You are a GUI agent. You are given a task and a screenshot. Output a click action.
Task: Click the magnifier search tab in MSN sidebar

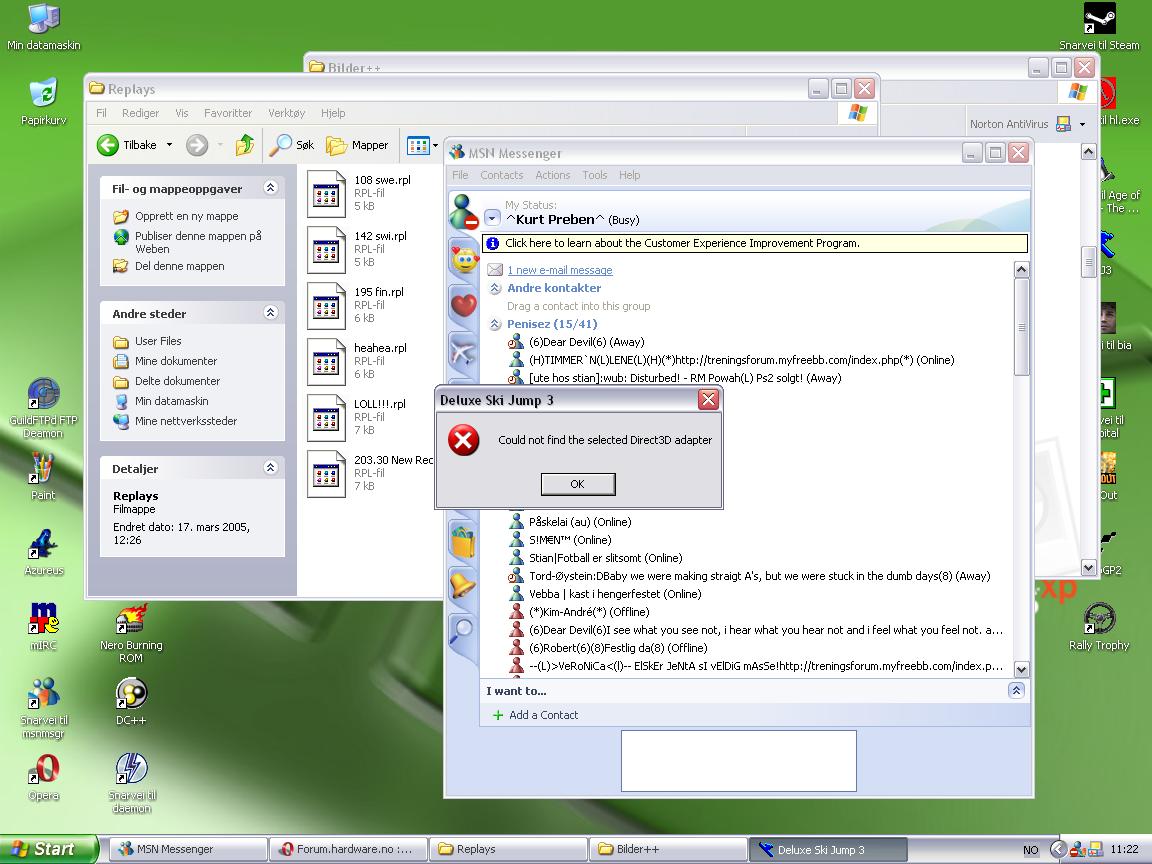[x=463, y=630]
